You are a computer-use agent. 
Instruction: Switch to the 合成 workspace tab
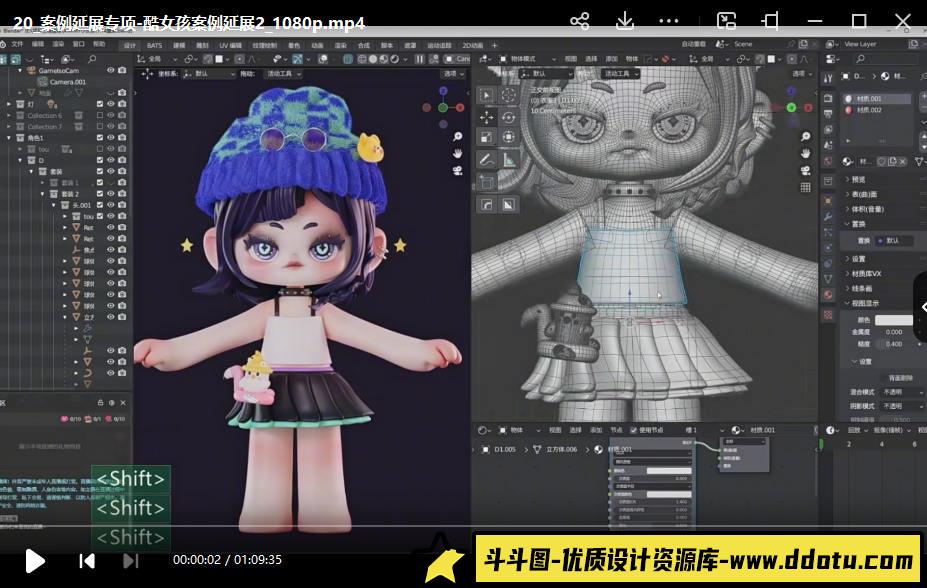click(364, 46)
